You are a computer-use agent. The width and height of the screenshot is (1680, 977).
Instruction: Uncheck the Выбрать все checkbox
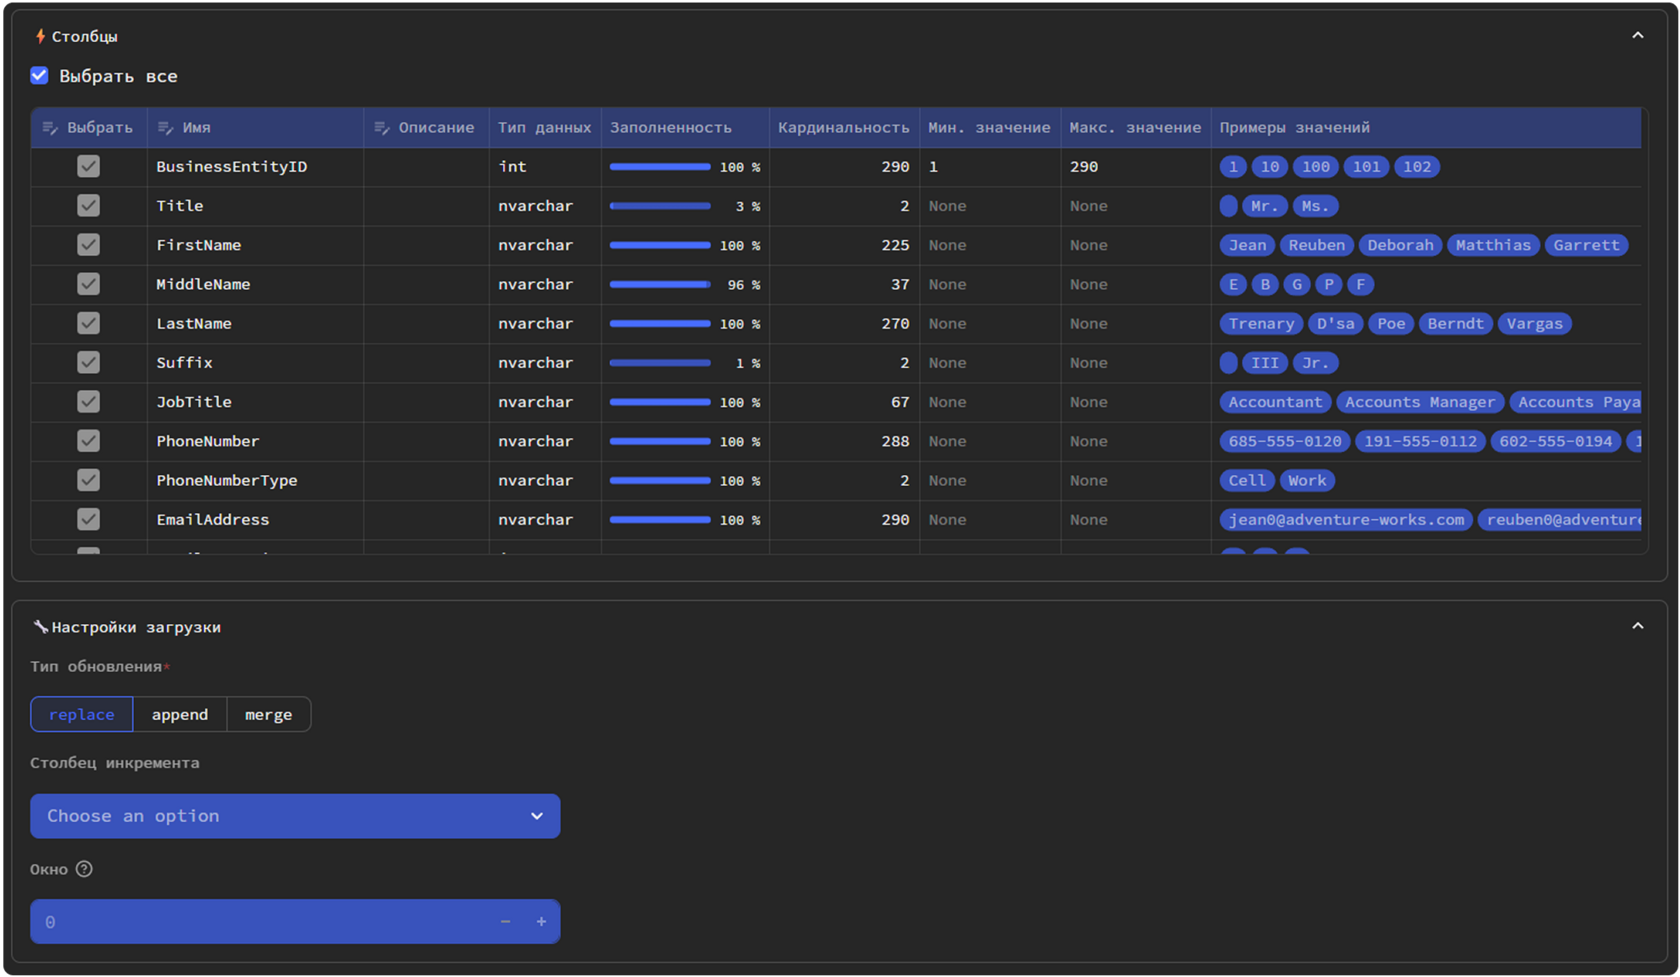click(39, 76)
